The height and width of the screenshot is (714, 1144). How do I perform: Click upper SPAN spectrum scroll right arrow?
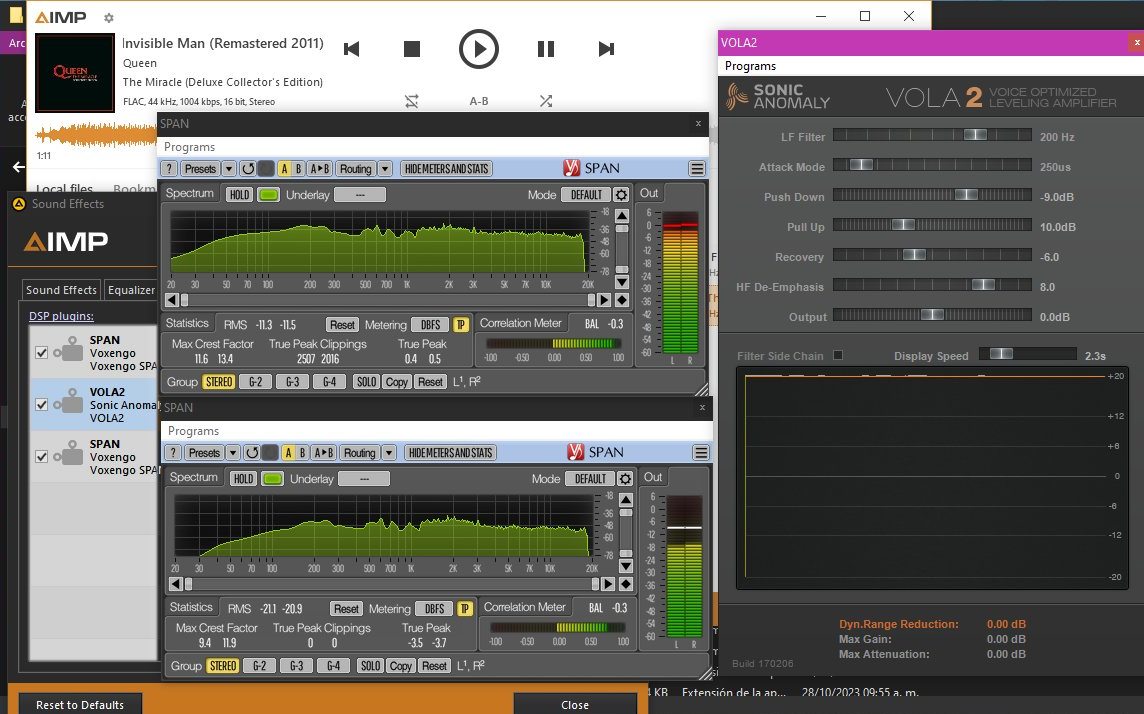tap(603, 300)
